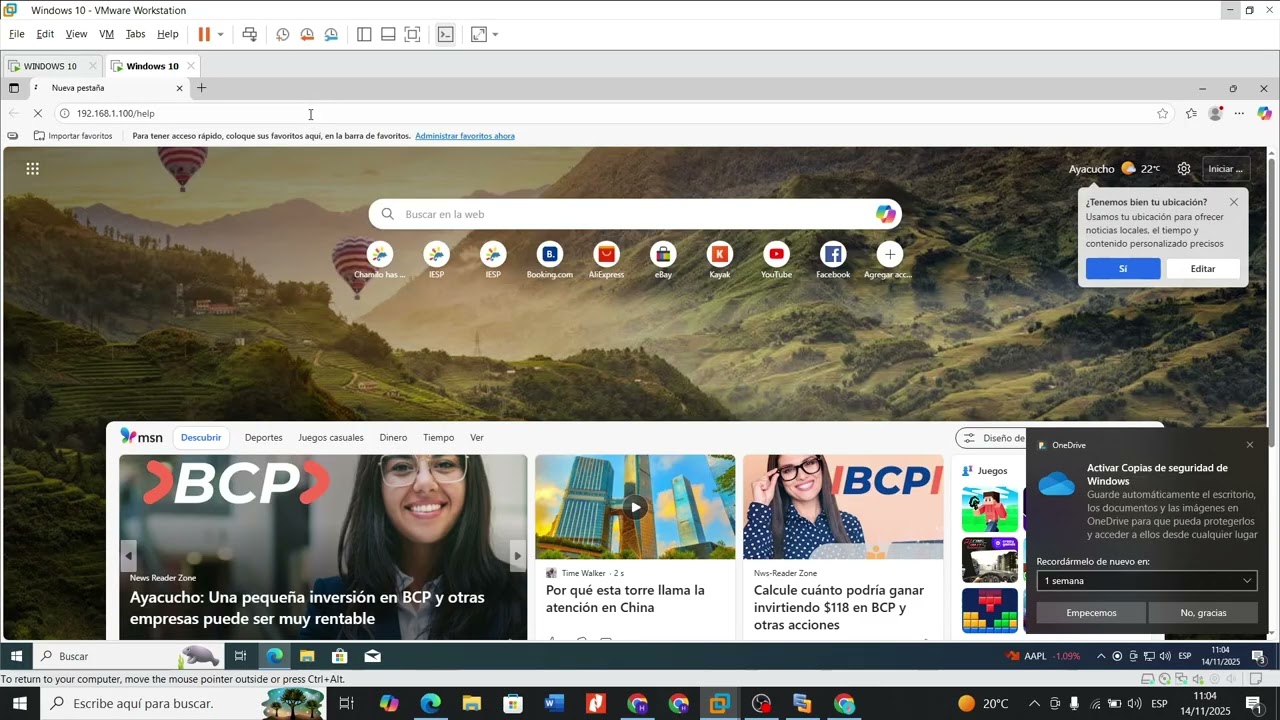Add page to favorites with star icon
This screenshot has height=720, width=1280.
1162,113
